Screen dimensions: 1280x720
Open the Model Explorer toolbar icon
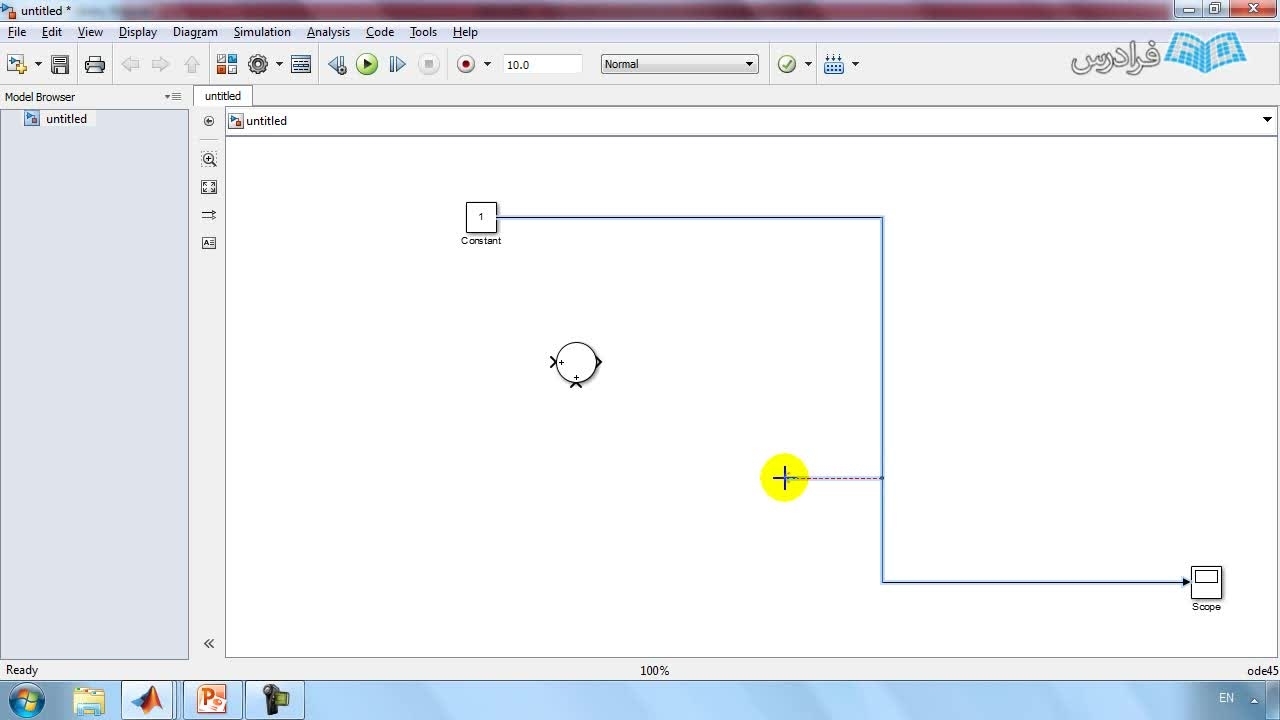click(301, 64)
